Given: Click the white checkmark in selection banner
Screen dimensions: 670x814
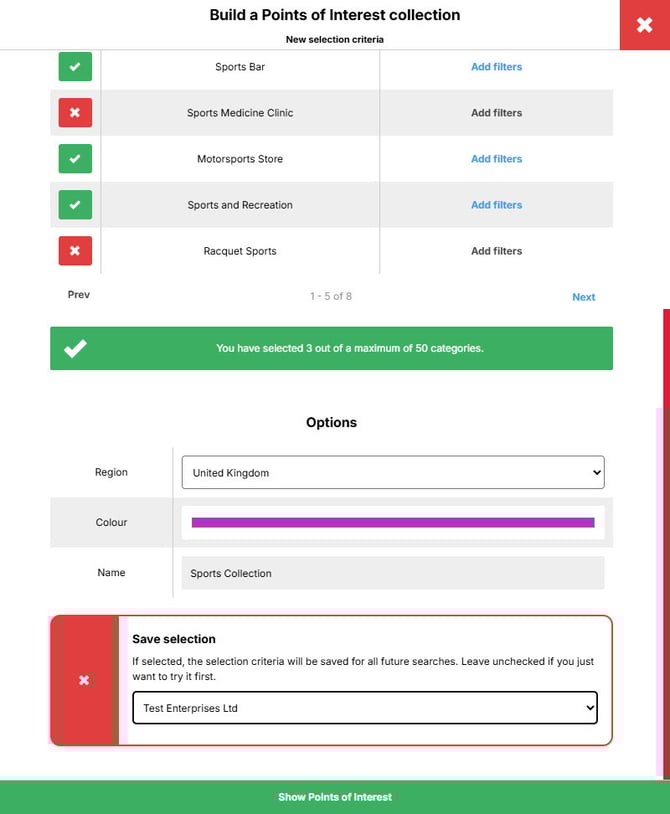Looking at the screenshot, I should 75,349.
